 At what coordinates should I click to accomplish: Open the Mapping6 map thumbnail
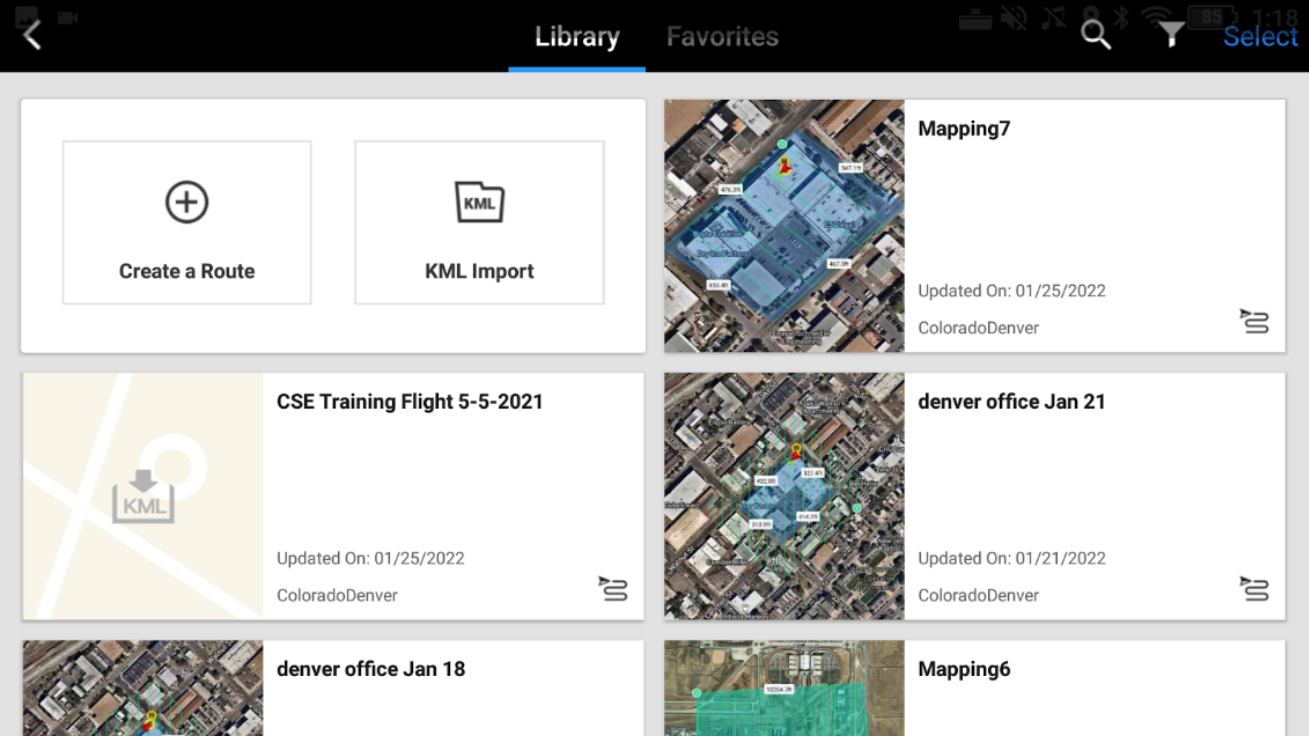[x=784, y=688]
